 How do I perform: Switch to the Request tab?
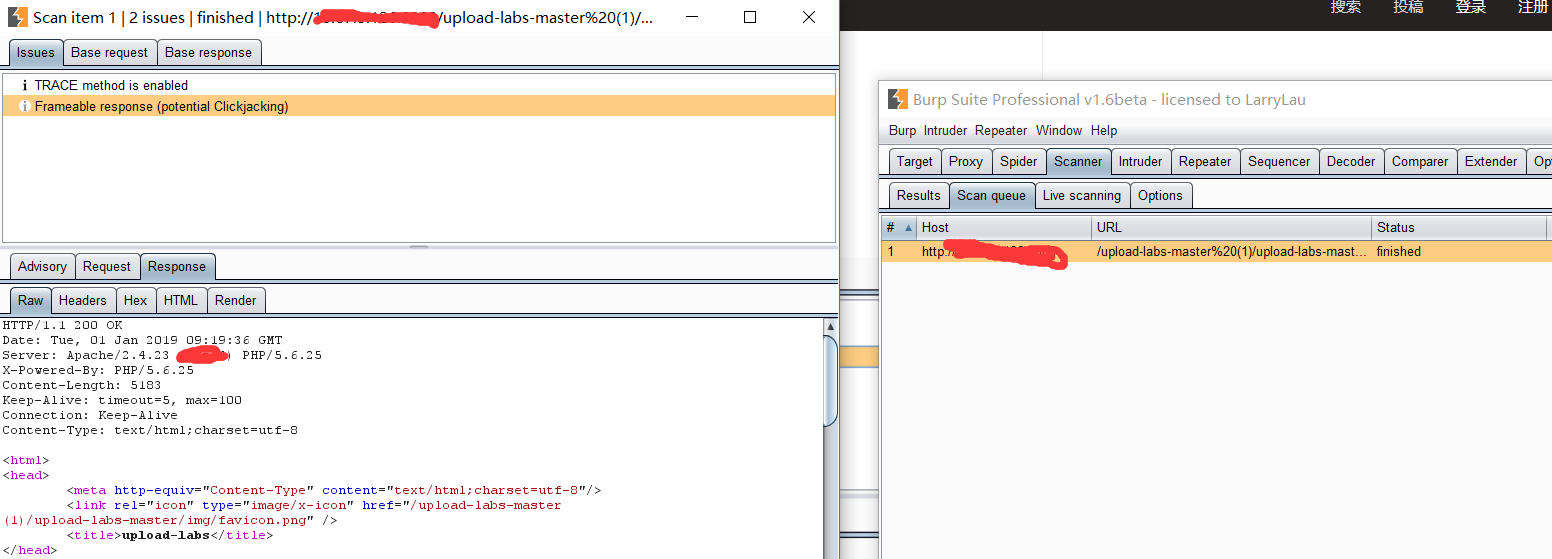[x=107, y=267]
